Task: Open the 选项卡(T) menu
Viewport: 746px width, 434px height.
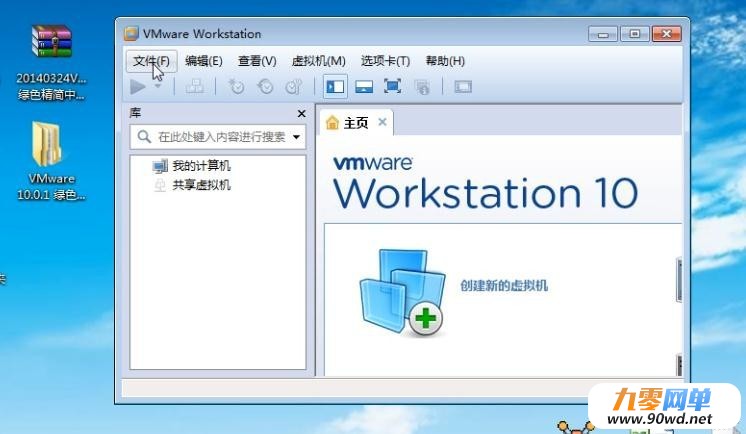Action: (385, 61)
